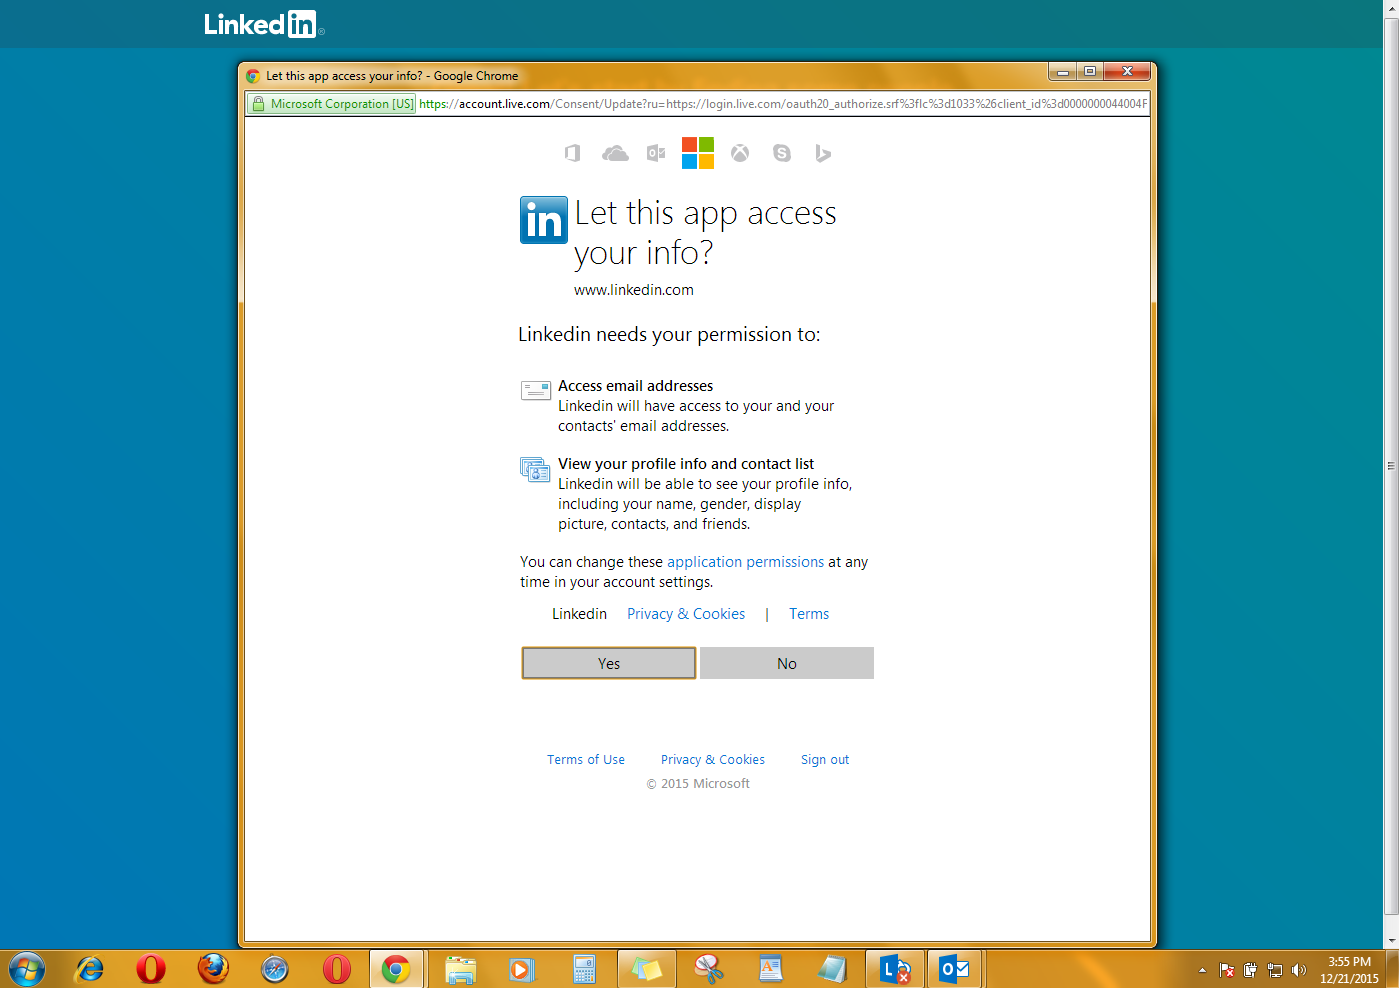This screenshot has width=1399, height=988.
Task: Click the Windows Start button
Action: (27, 969)
